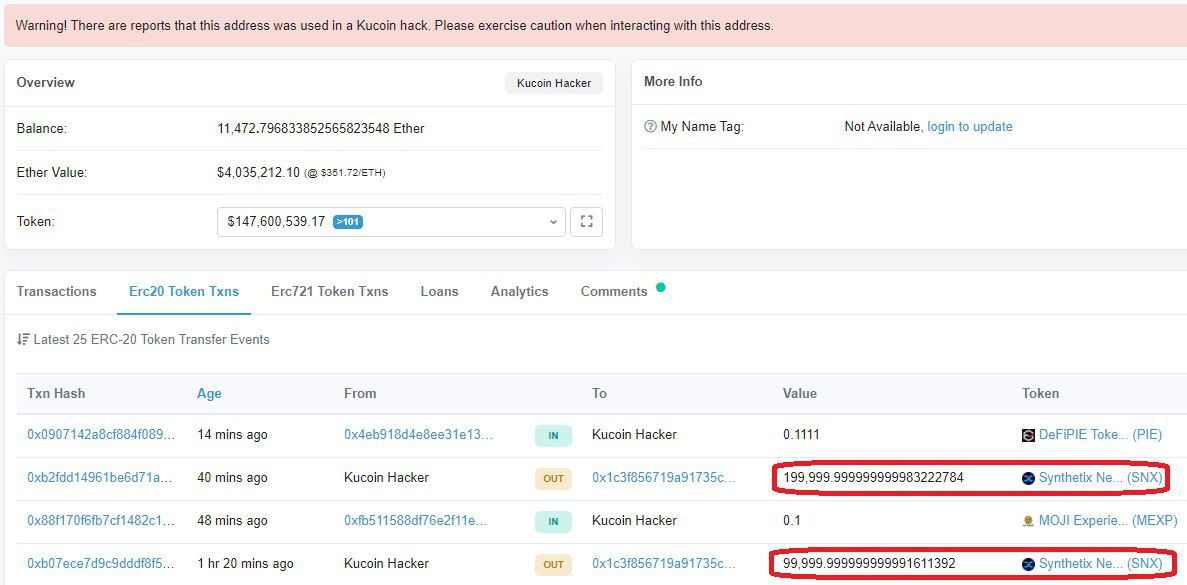Open transaction hash 0x88f170f6fb7cf1482c1
1187x585 pixels.
coord(101,521)
